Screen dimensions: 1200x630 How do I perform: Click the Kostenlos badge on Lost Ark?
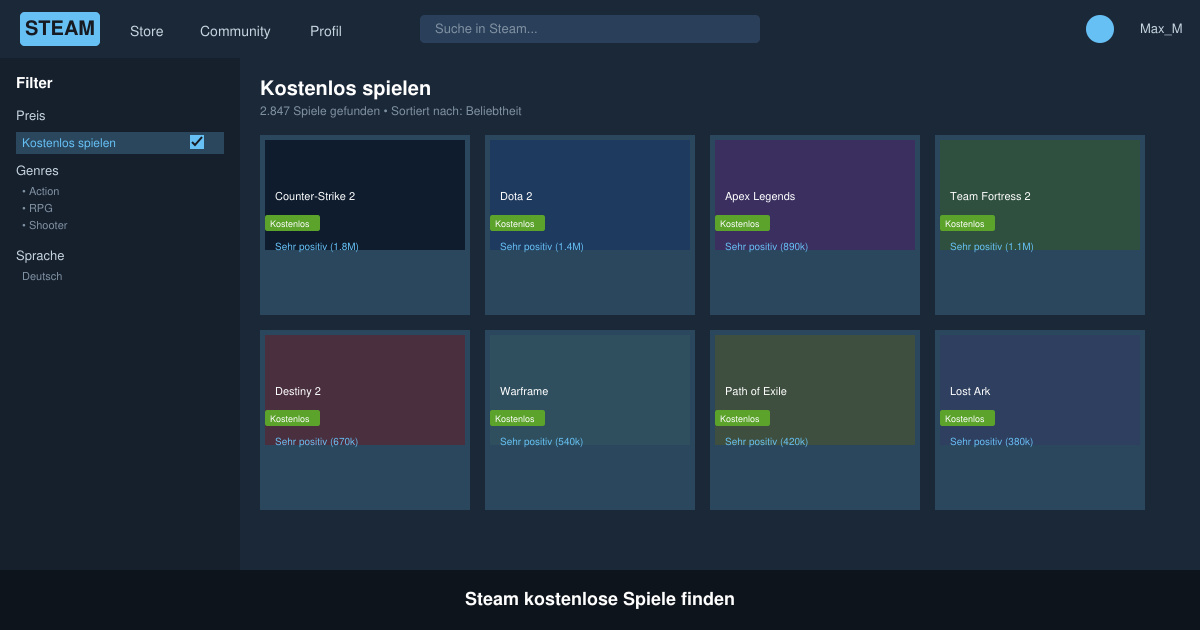pyautogui.click(x=967, y=418)
